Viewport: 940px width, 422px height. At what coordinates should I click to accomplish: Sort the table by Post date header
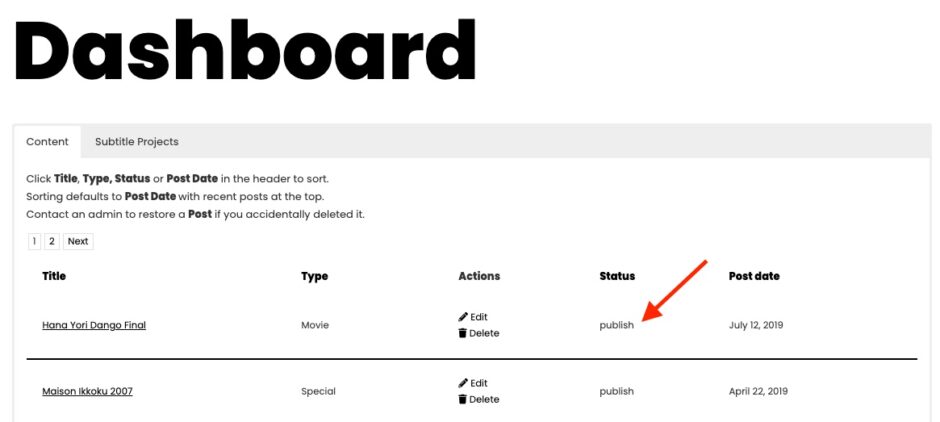tap(754, 276)
